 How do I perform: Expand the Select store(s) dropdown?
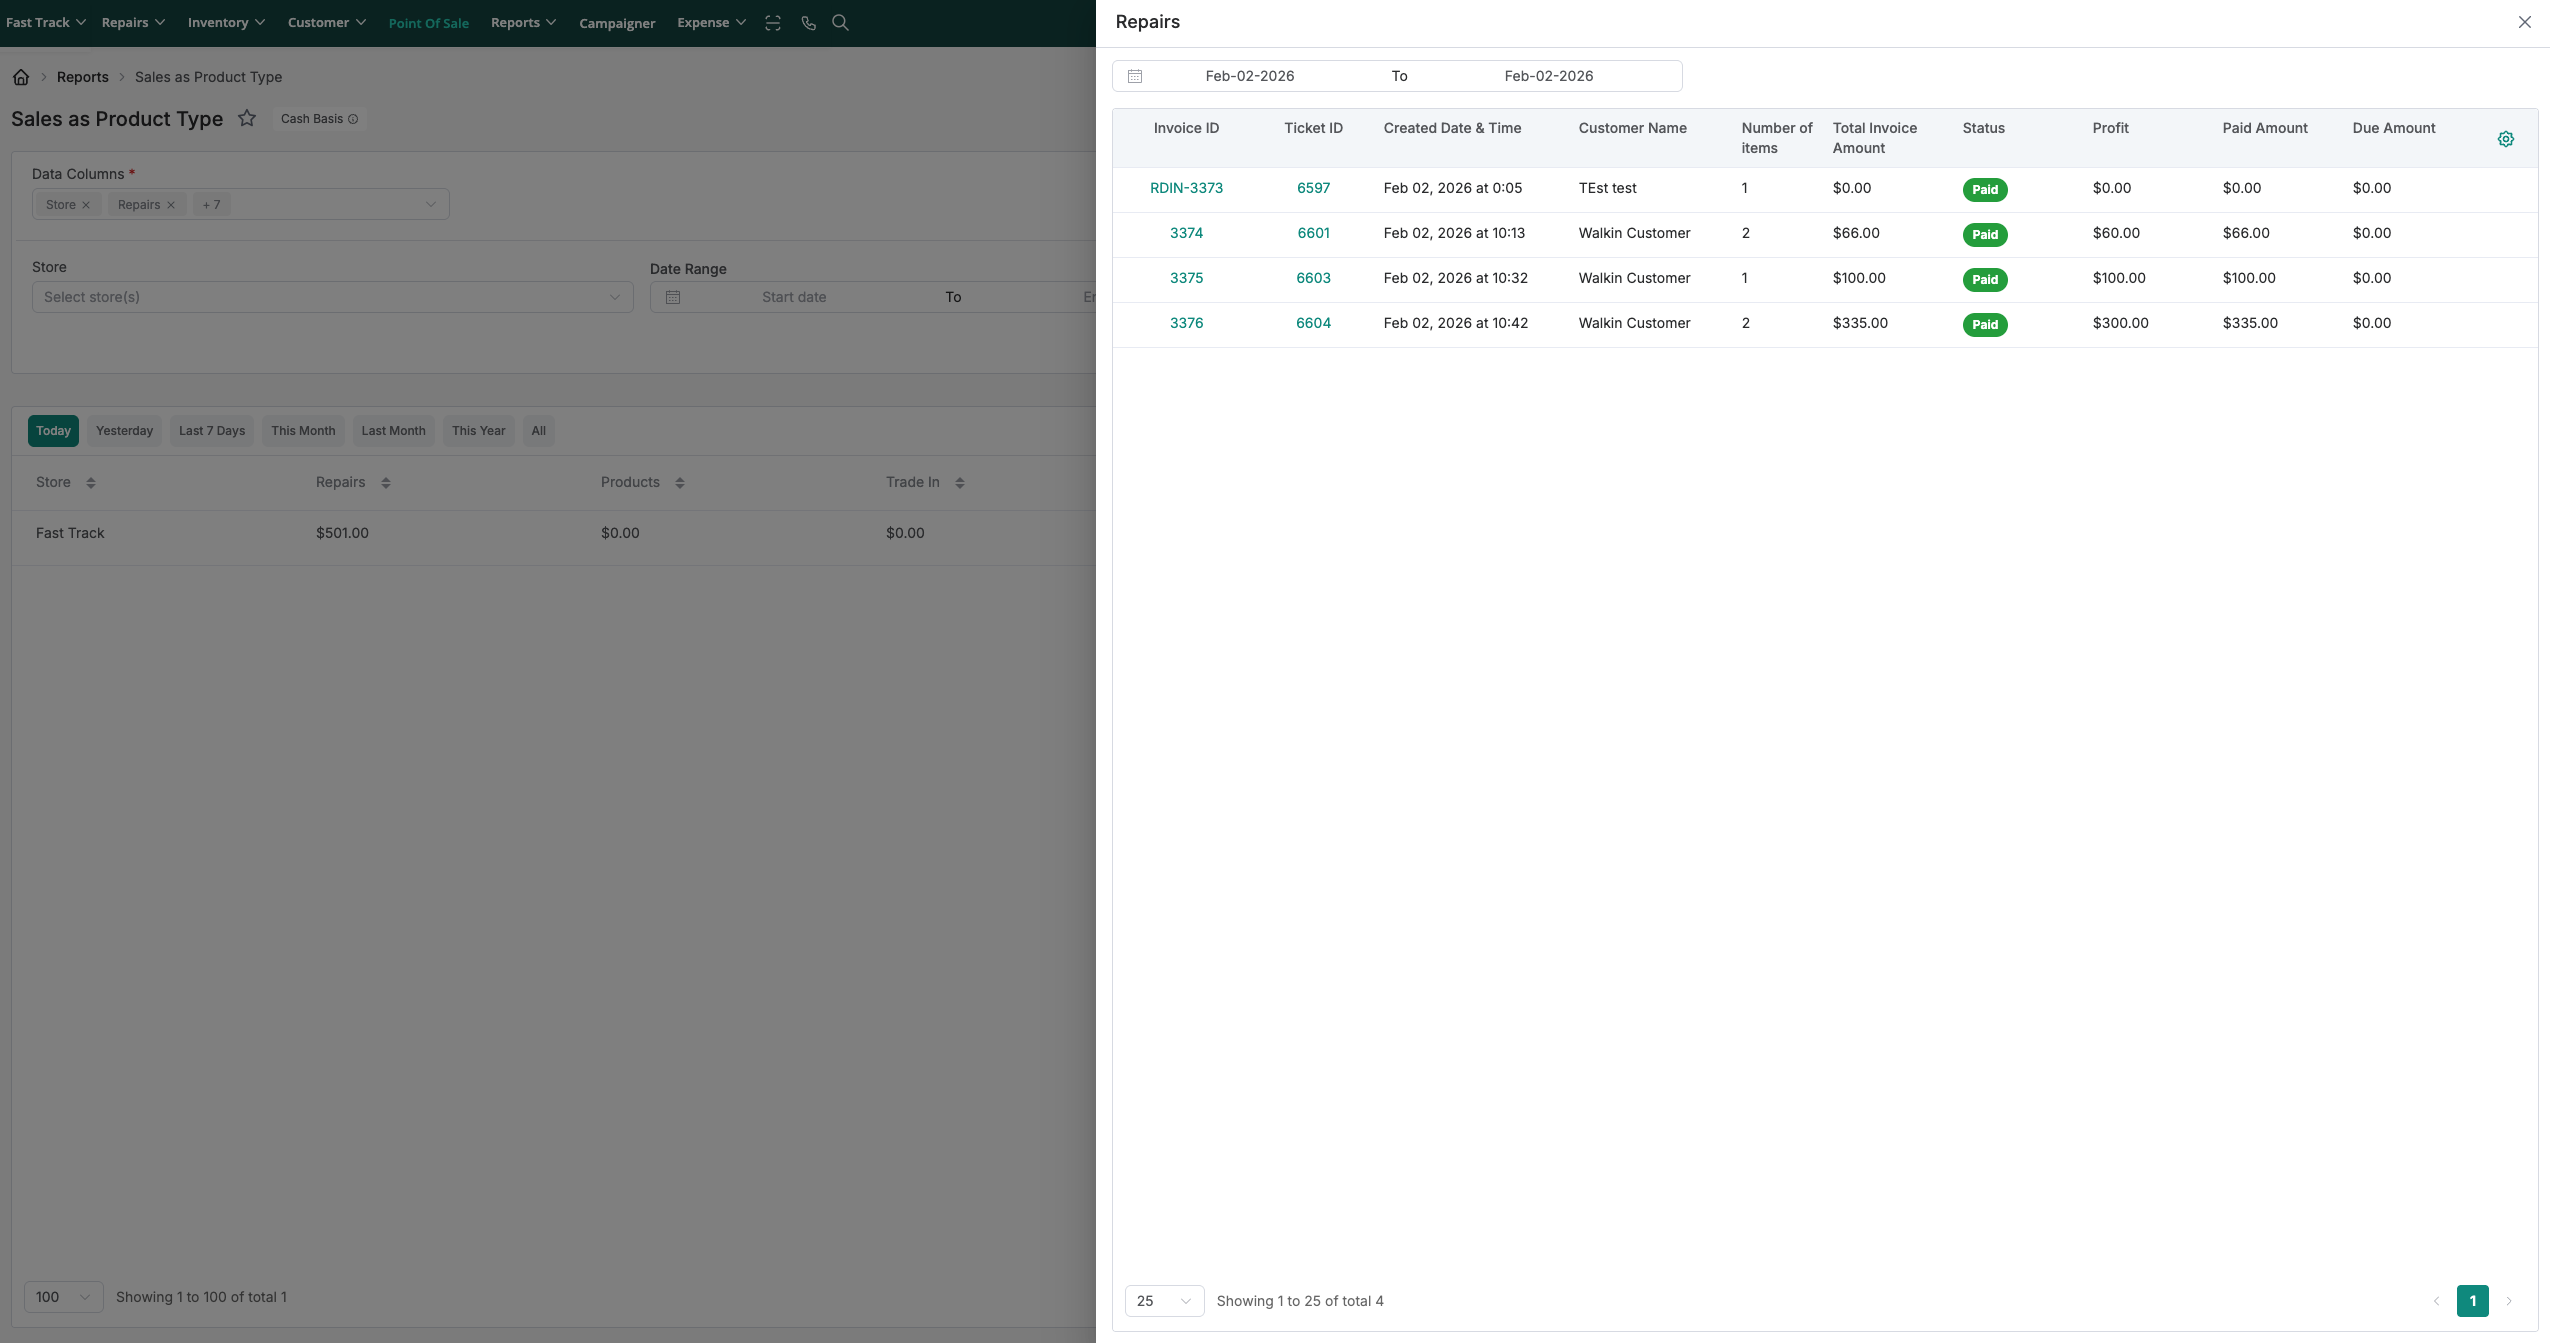(x=332, y=297)
